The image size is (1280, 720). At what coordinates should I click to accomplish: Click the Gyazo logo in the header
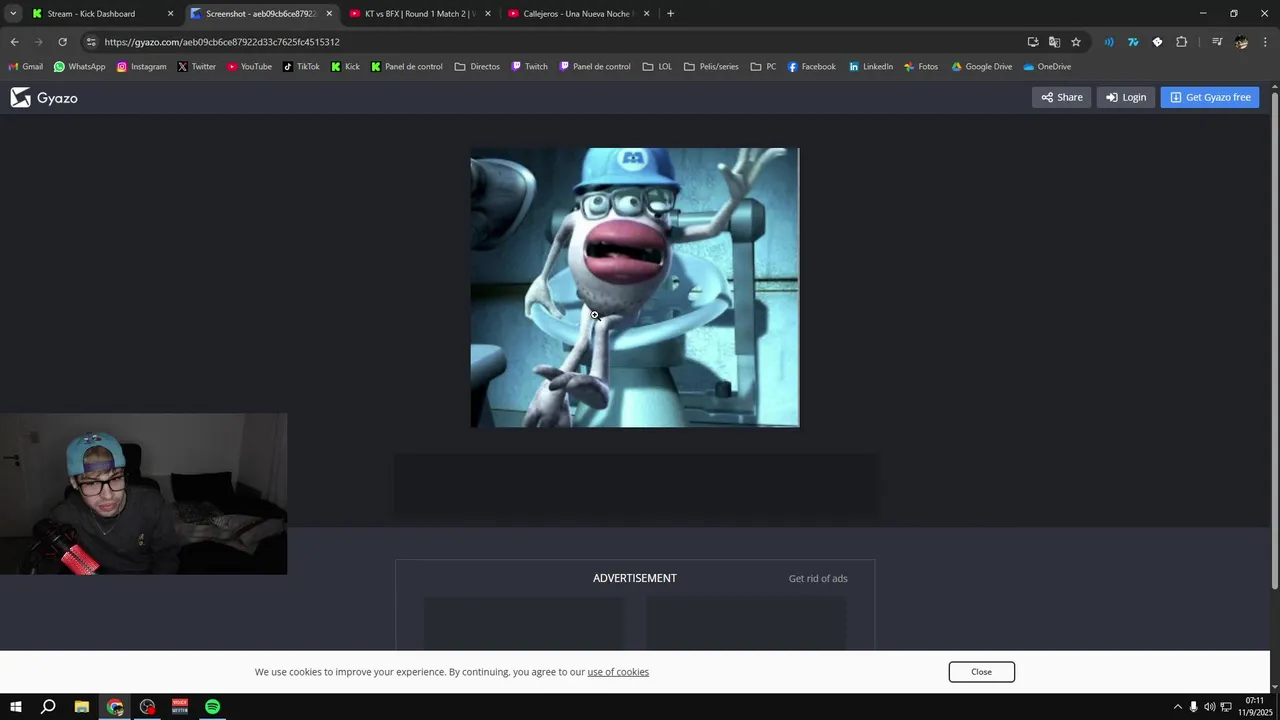tap(44, 97)
